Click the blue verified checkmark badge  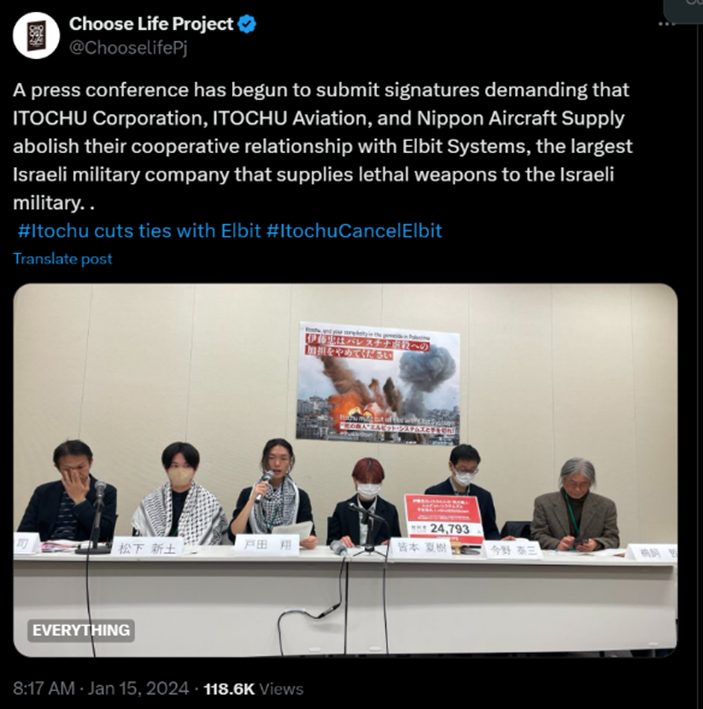coord(247,24)
